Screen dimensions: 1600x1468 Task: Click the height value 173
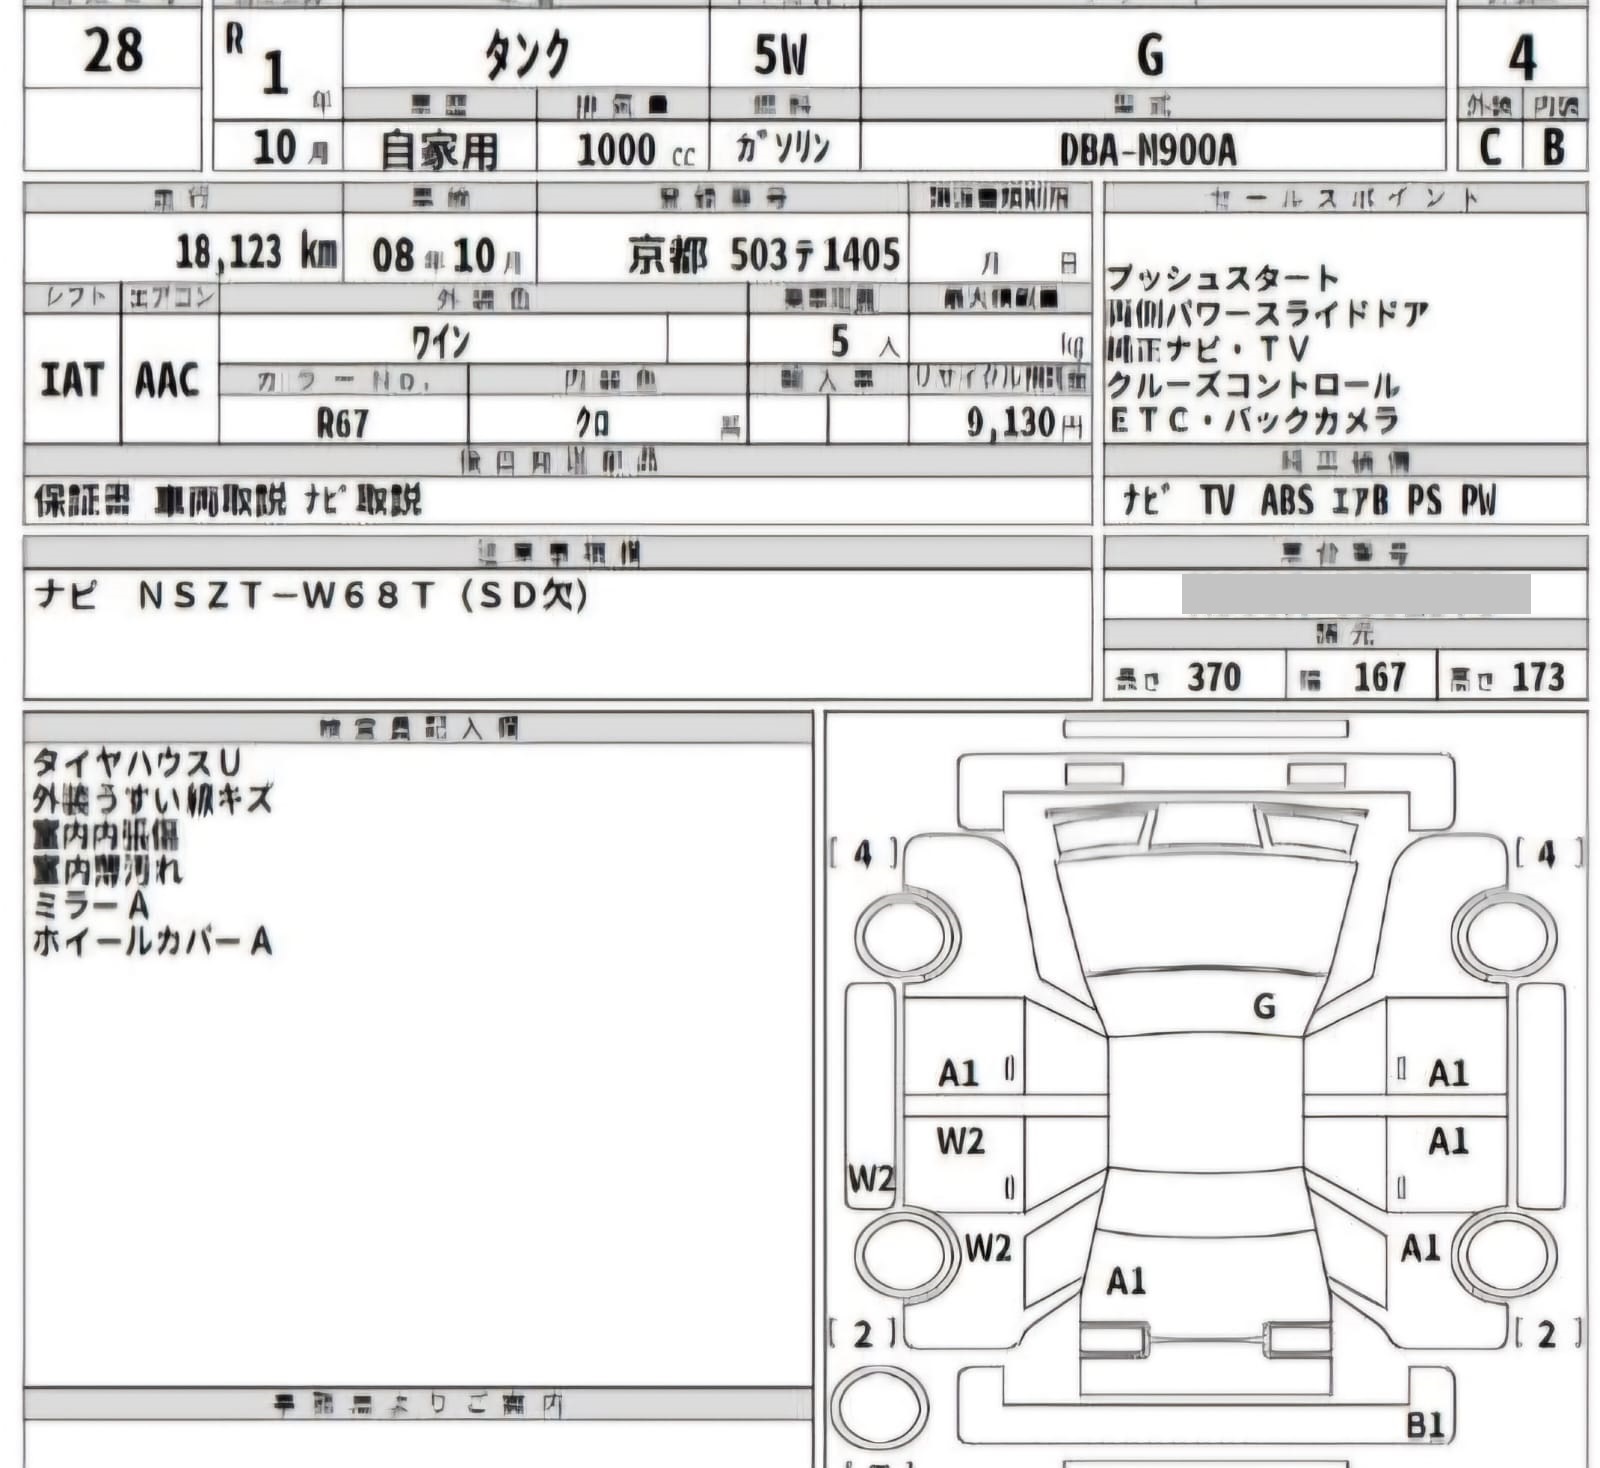(1538, 678)
